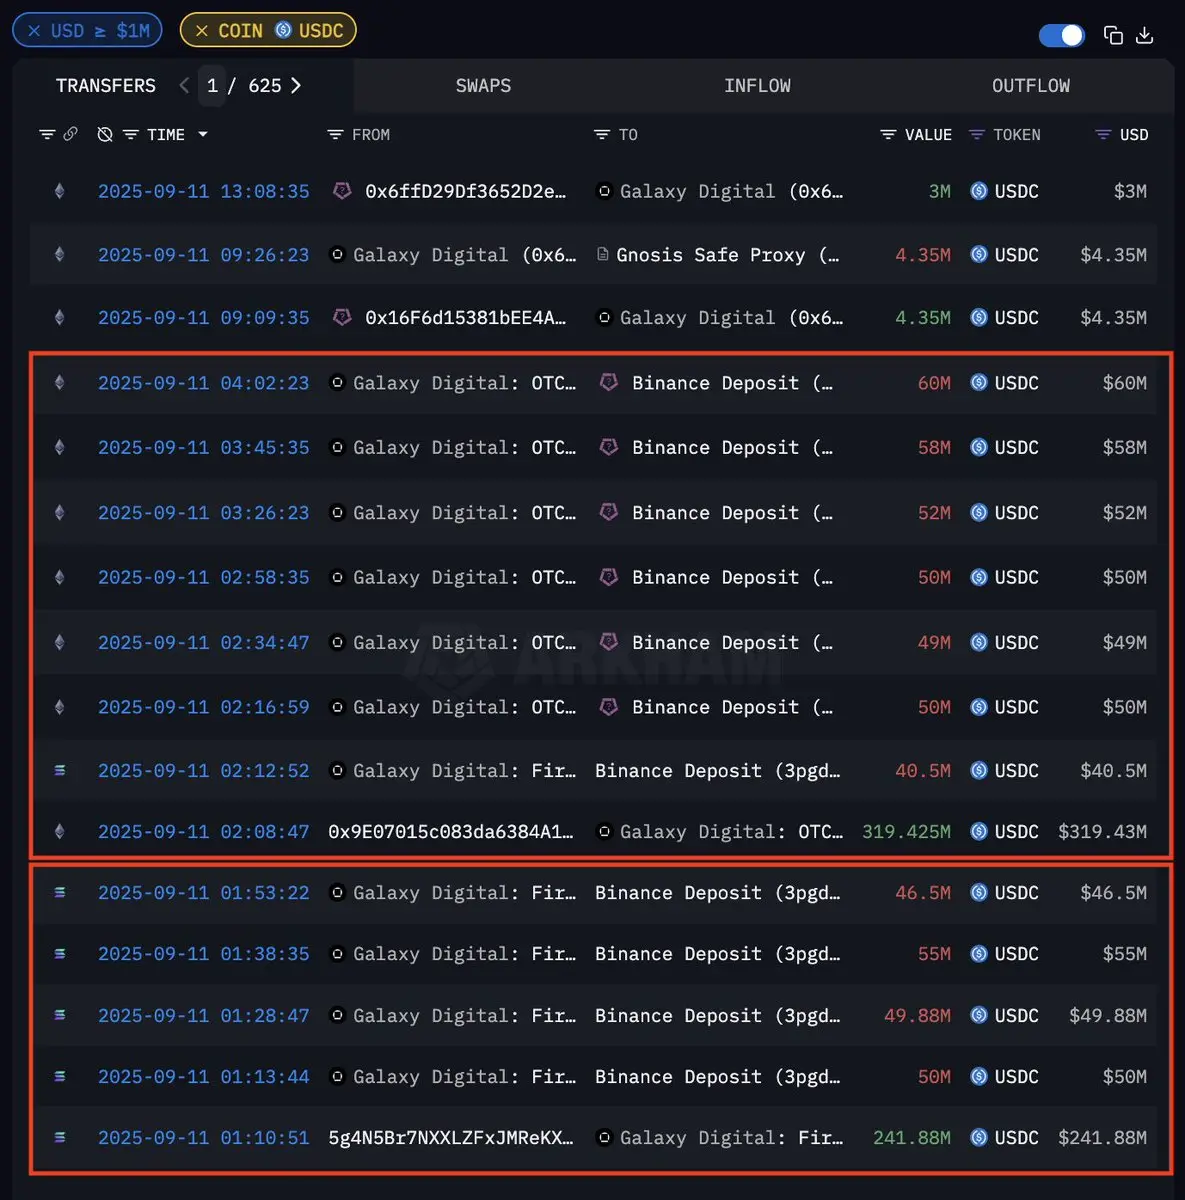The height and width of the screenshot is (1200, 1185).
Task: Click USDC token label in 02:34:47 row
Action: [1017, 642]
